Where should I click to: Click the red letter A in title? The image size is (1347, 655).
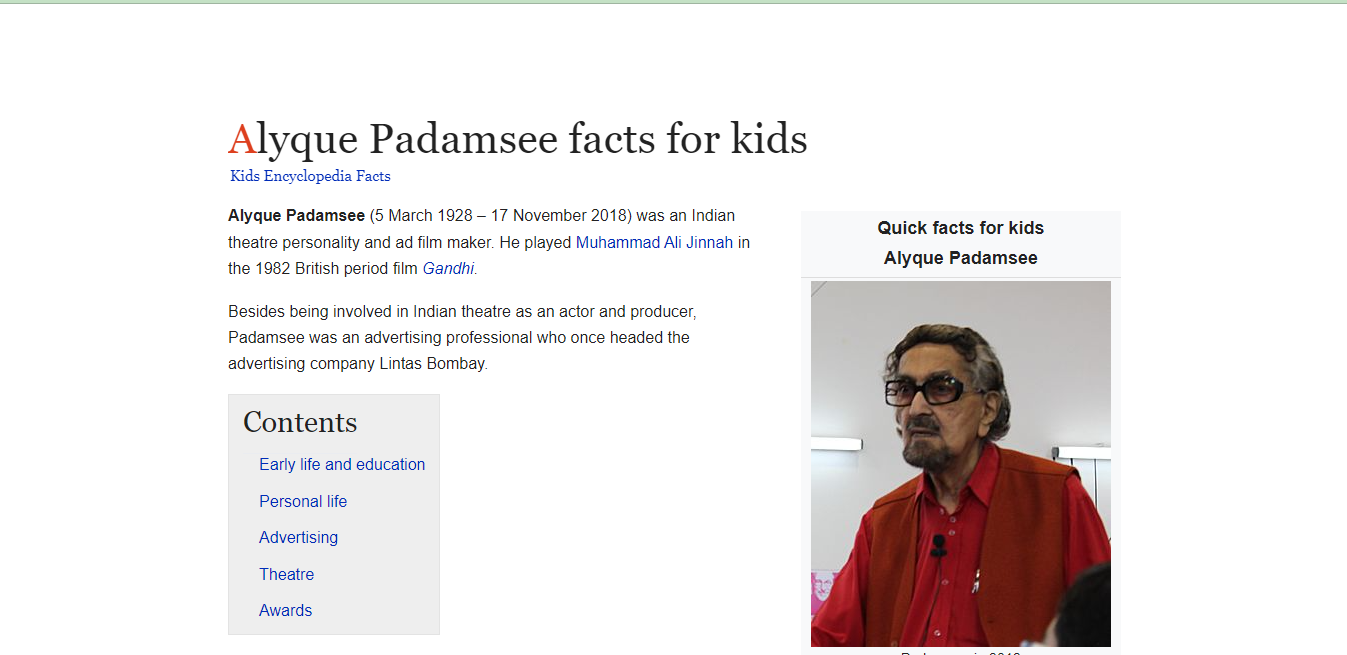(x=241, y=140)
